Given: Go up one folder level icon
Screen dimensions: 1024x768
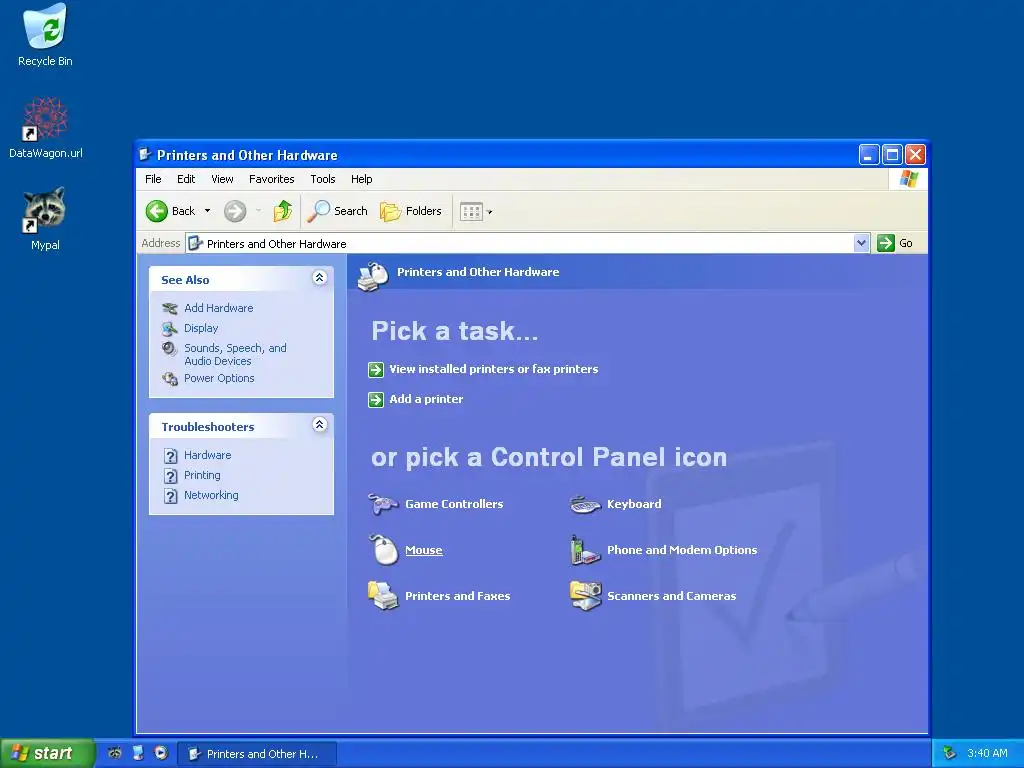Looking at the screenshot, I should (x=283, y=211).
